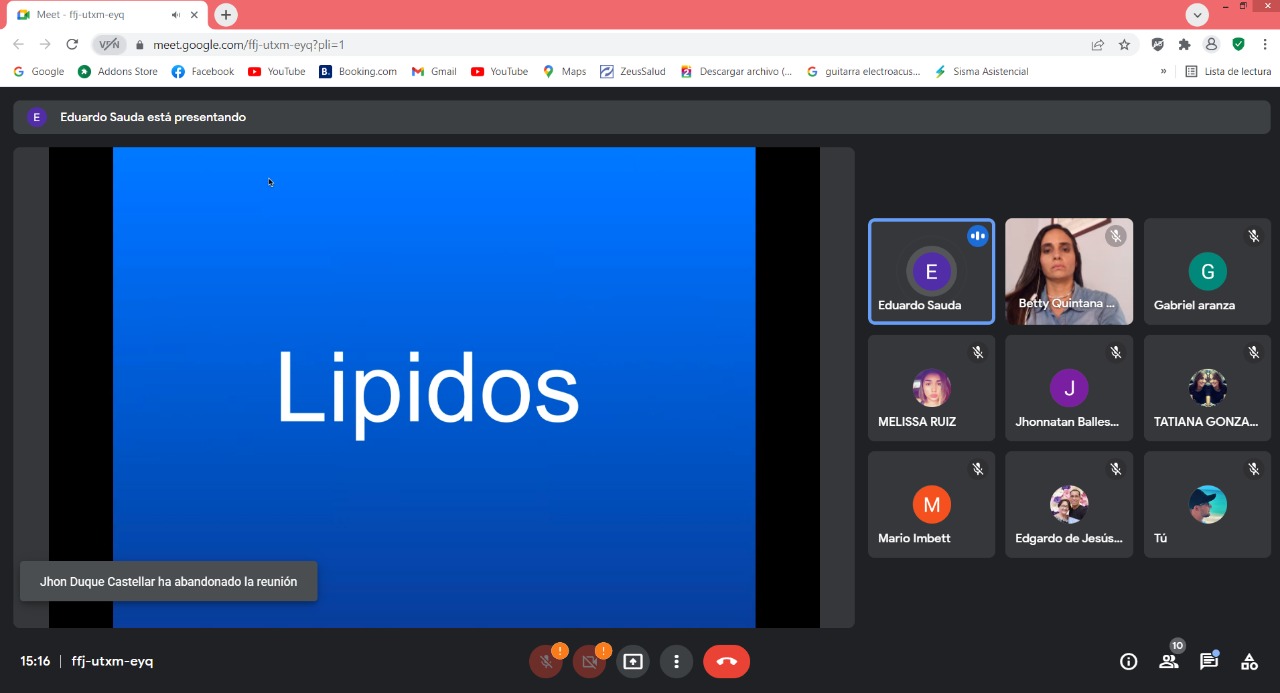This screenshot has width=1280, height=693.
Task: Open the tab search dropdown arrow
Action: coord(1197,15)
